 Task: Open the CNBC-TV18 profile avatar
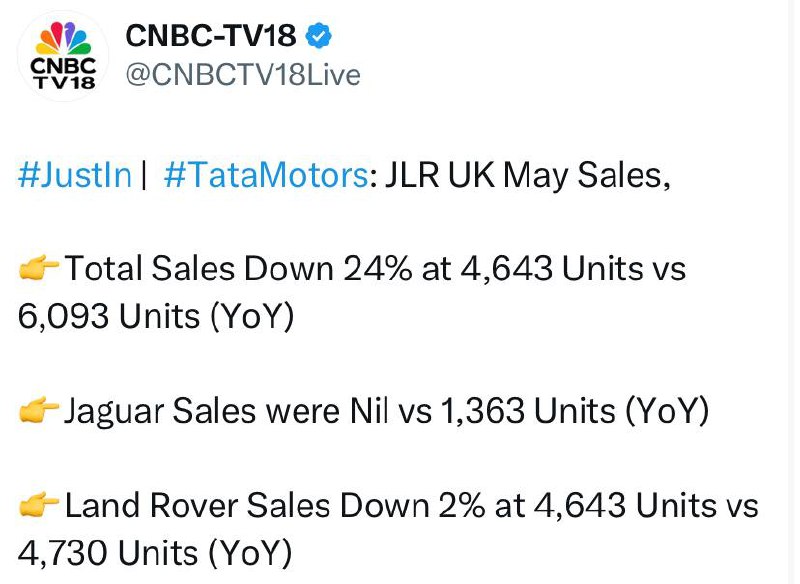pyautogui.click(x=63, y=56)
